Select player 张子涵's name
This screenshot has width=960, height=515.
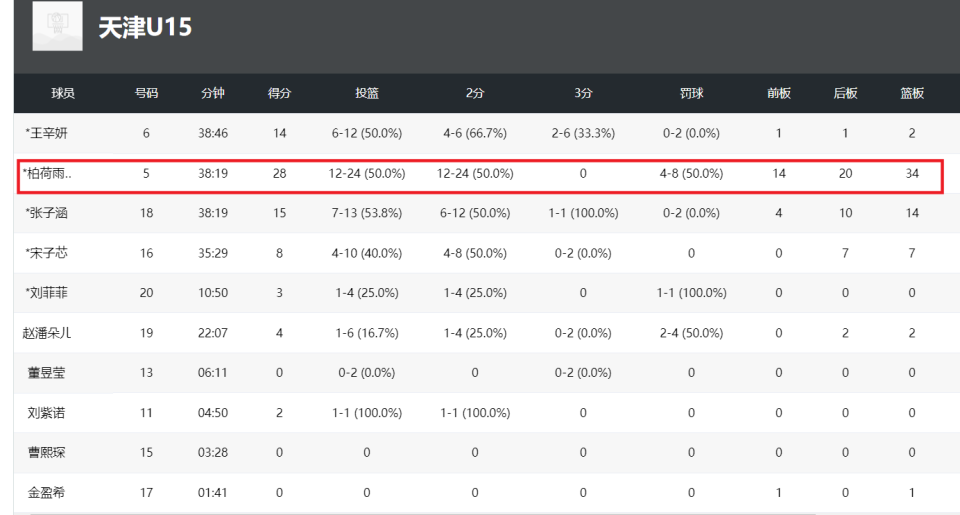coord(47,213)
